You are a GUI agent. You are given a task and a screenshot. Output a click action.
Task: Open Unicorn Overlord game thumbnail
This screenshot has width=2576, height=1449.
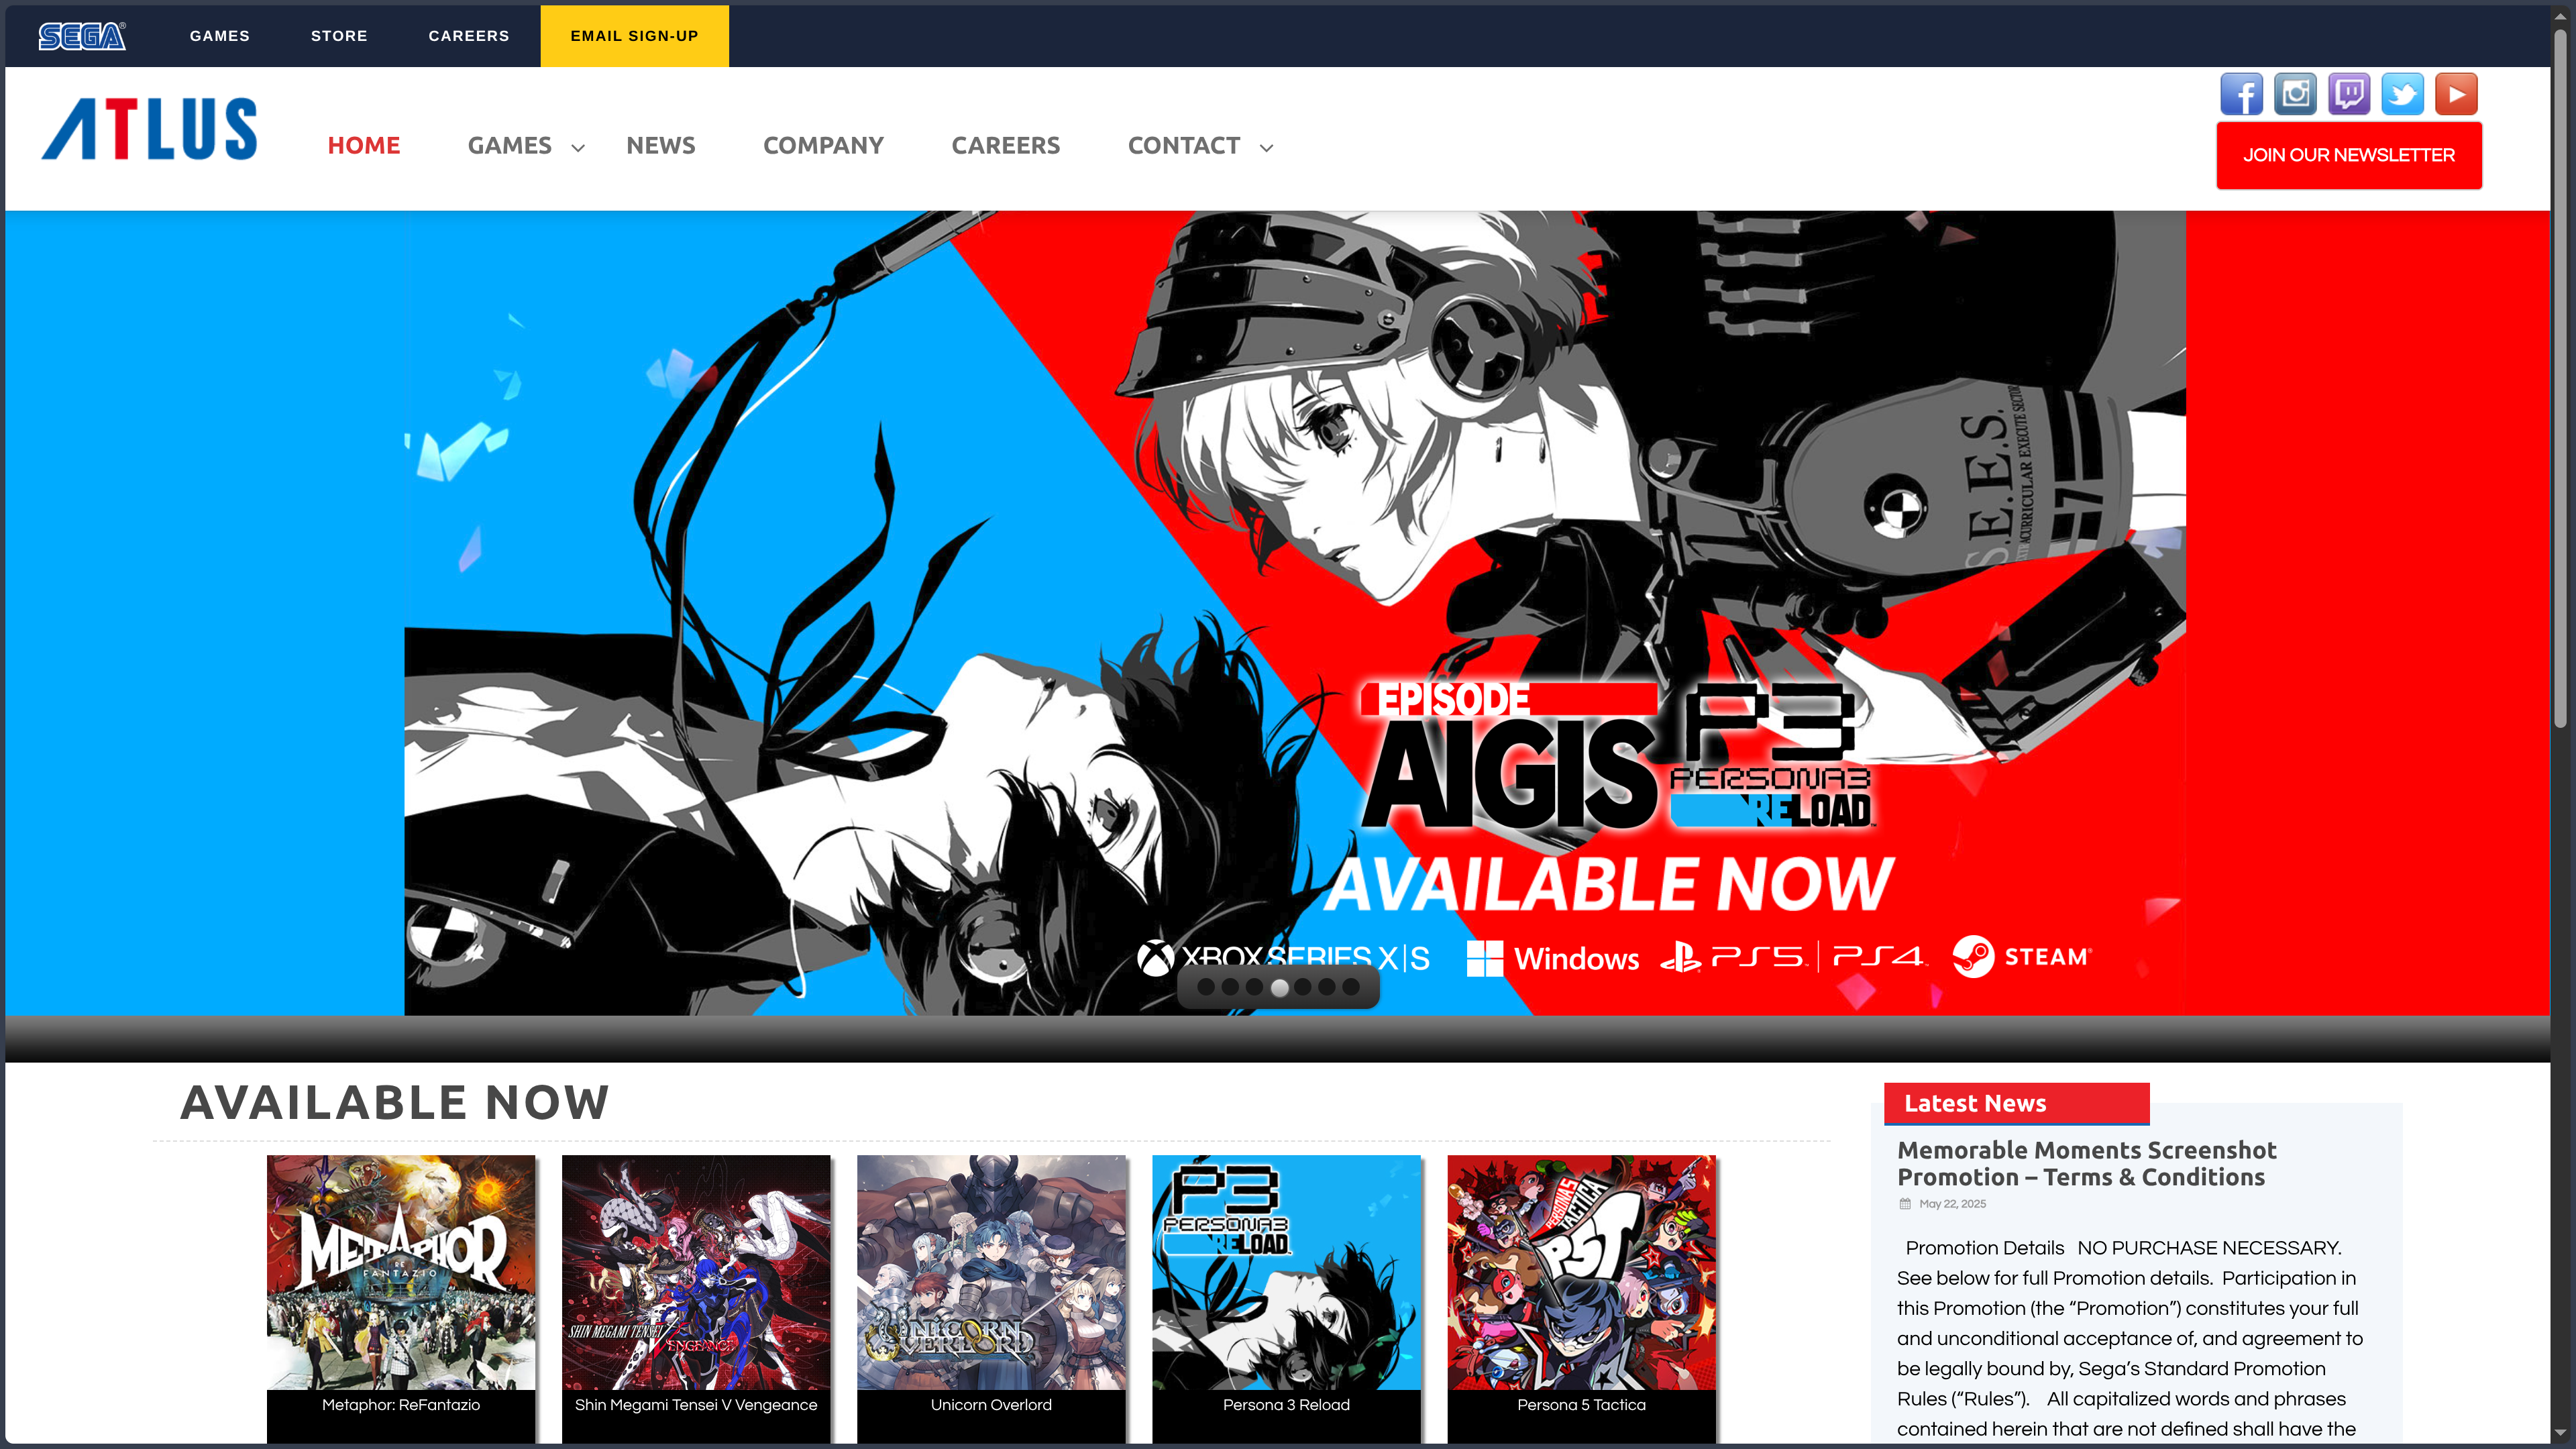coord(991,1272)
